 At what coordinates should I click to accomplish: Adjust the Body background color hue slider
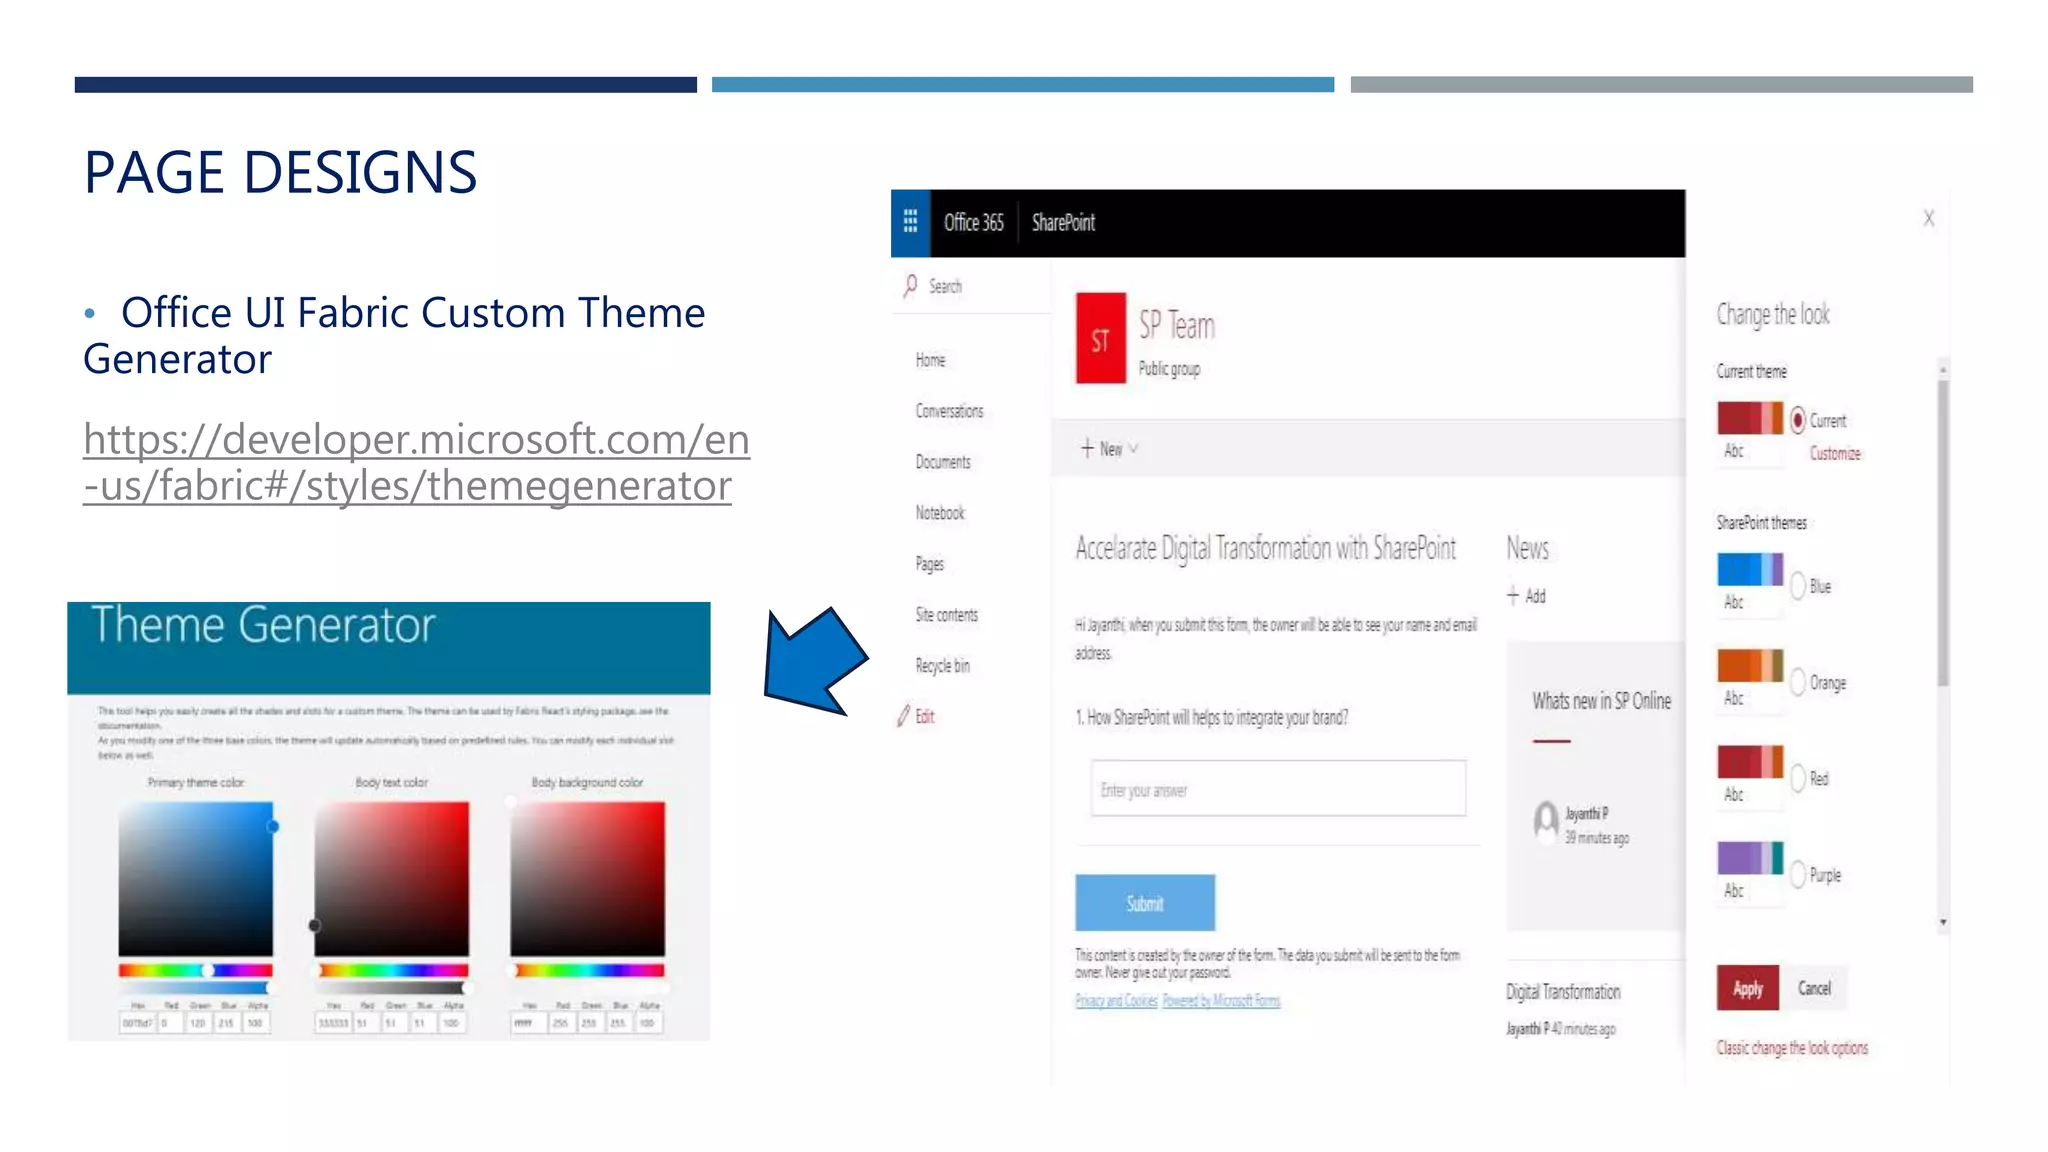589,970
